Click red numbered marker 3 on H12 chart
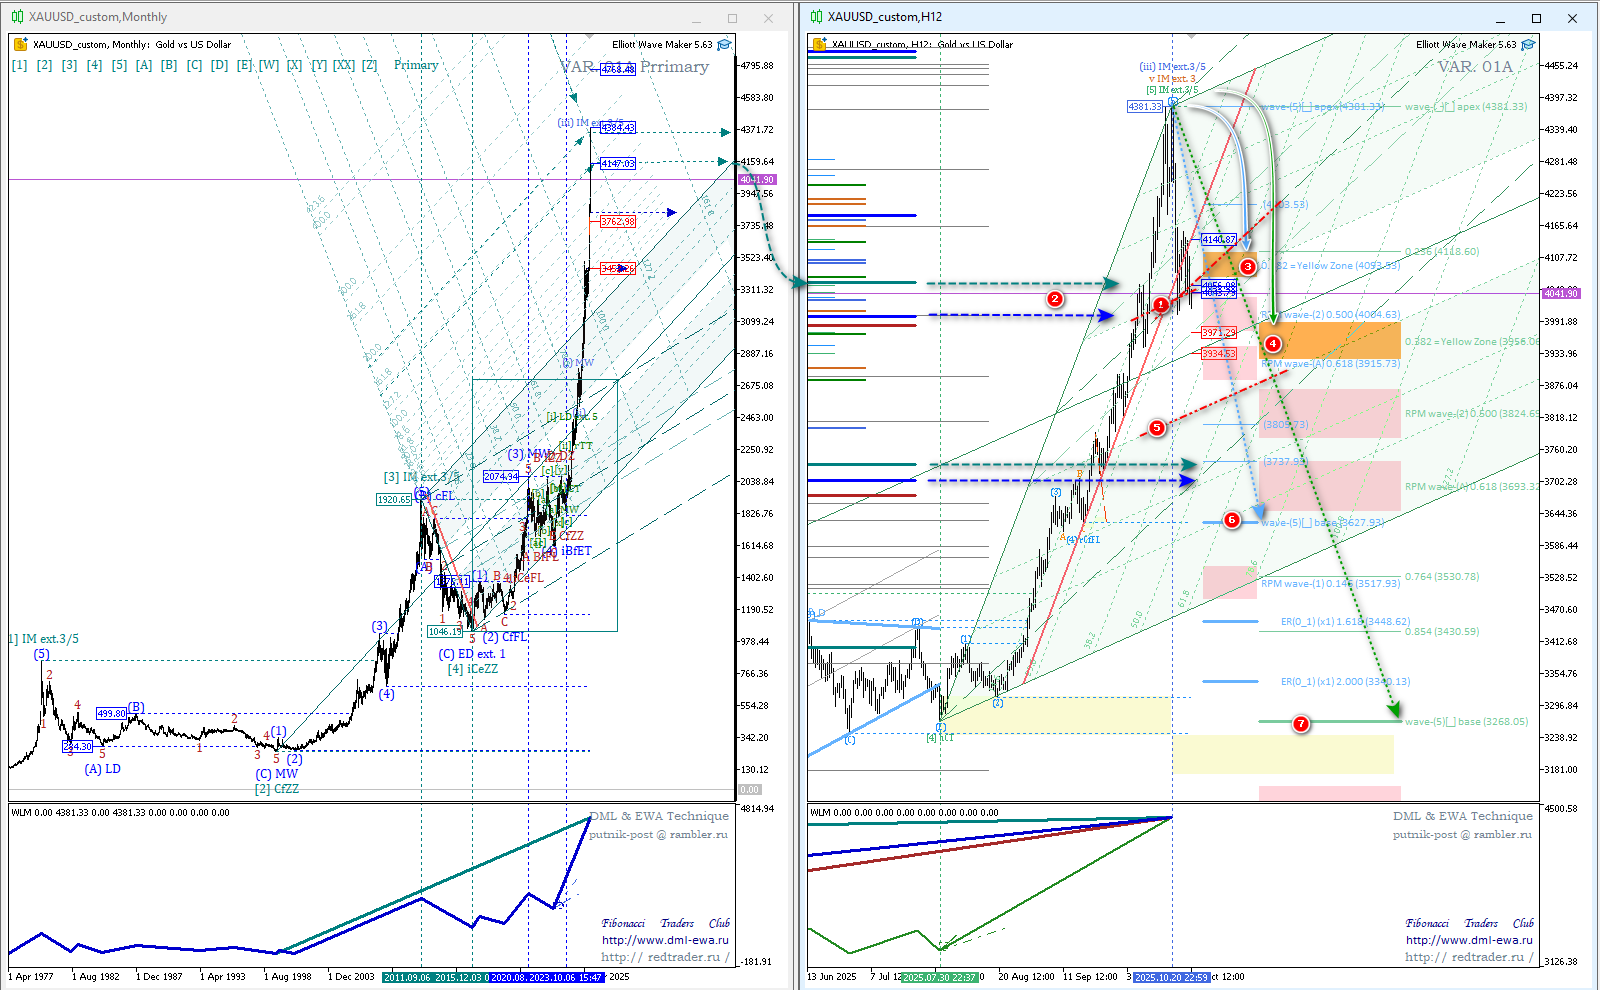Screen dimensions: 1600x990 tap(1248, 267)
